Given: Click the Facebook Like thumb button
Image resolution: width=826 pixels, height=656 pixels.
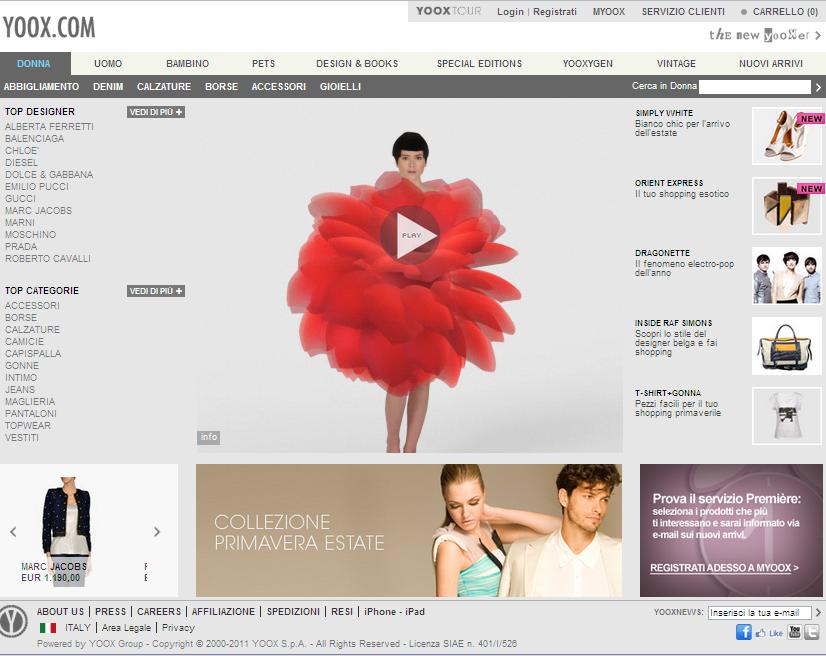Looking at the screenshot, I should tap(769, 633).
